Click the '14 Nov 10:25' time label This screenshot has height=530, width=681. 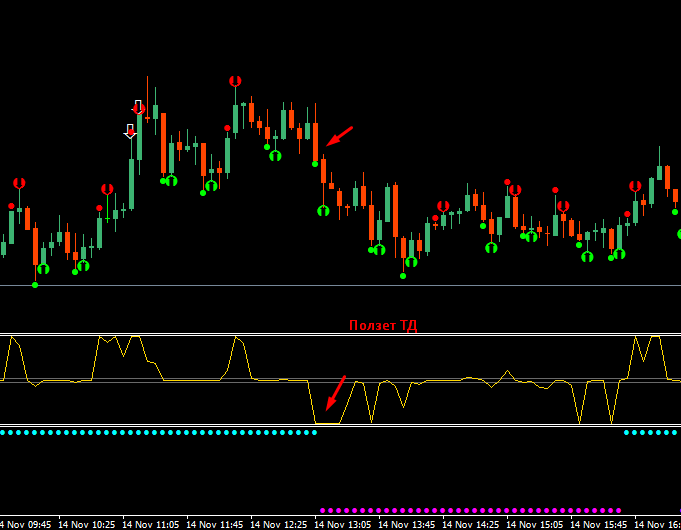pos(86,525)
